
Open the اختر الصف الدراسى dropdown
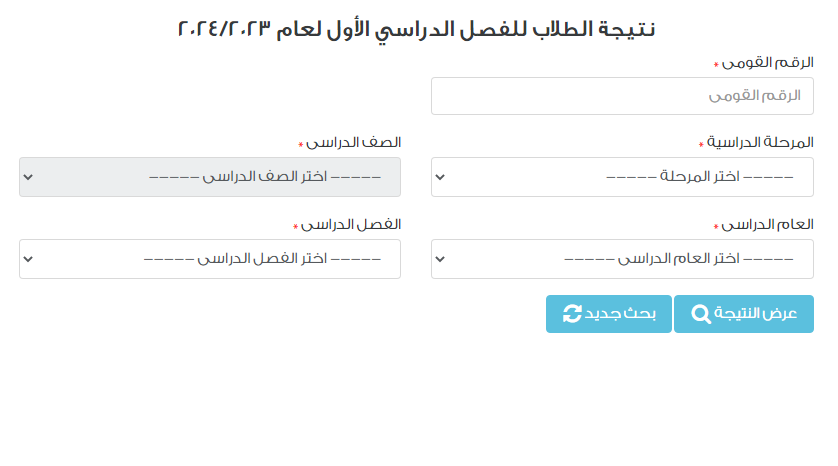tap(210, 177)
